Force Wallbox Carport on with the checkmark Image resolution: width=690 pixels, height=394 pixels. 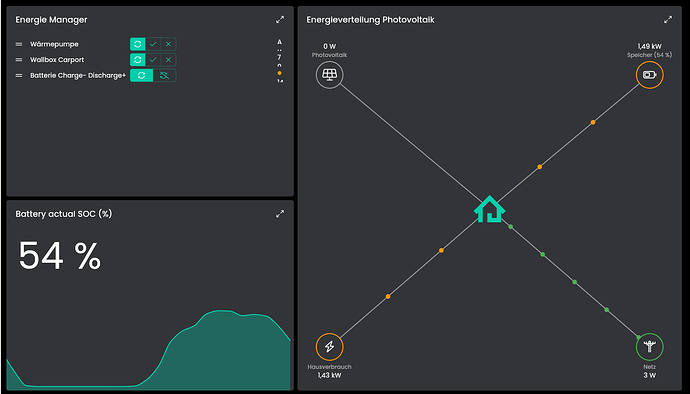(153, 59)
